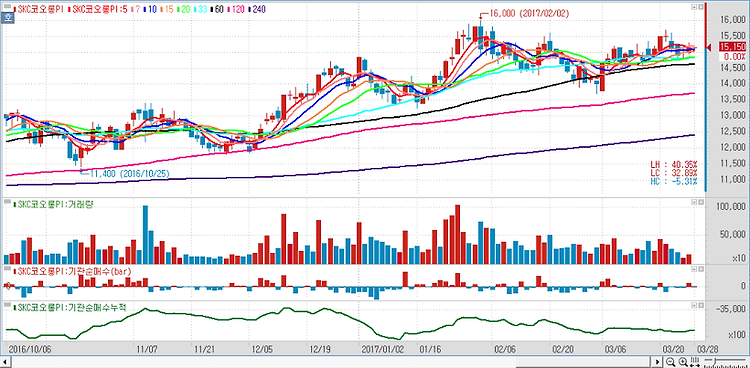Select the 7-day moving average legend
Viewport: 750px width, 368px height.
[x=135, y=9]
